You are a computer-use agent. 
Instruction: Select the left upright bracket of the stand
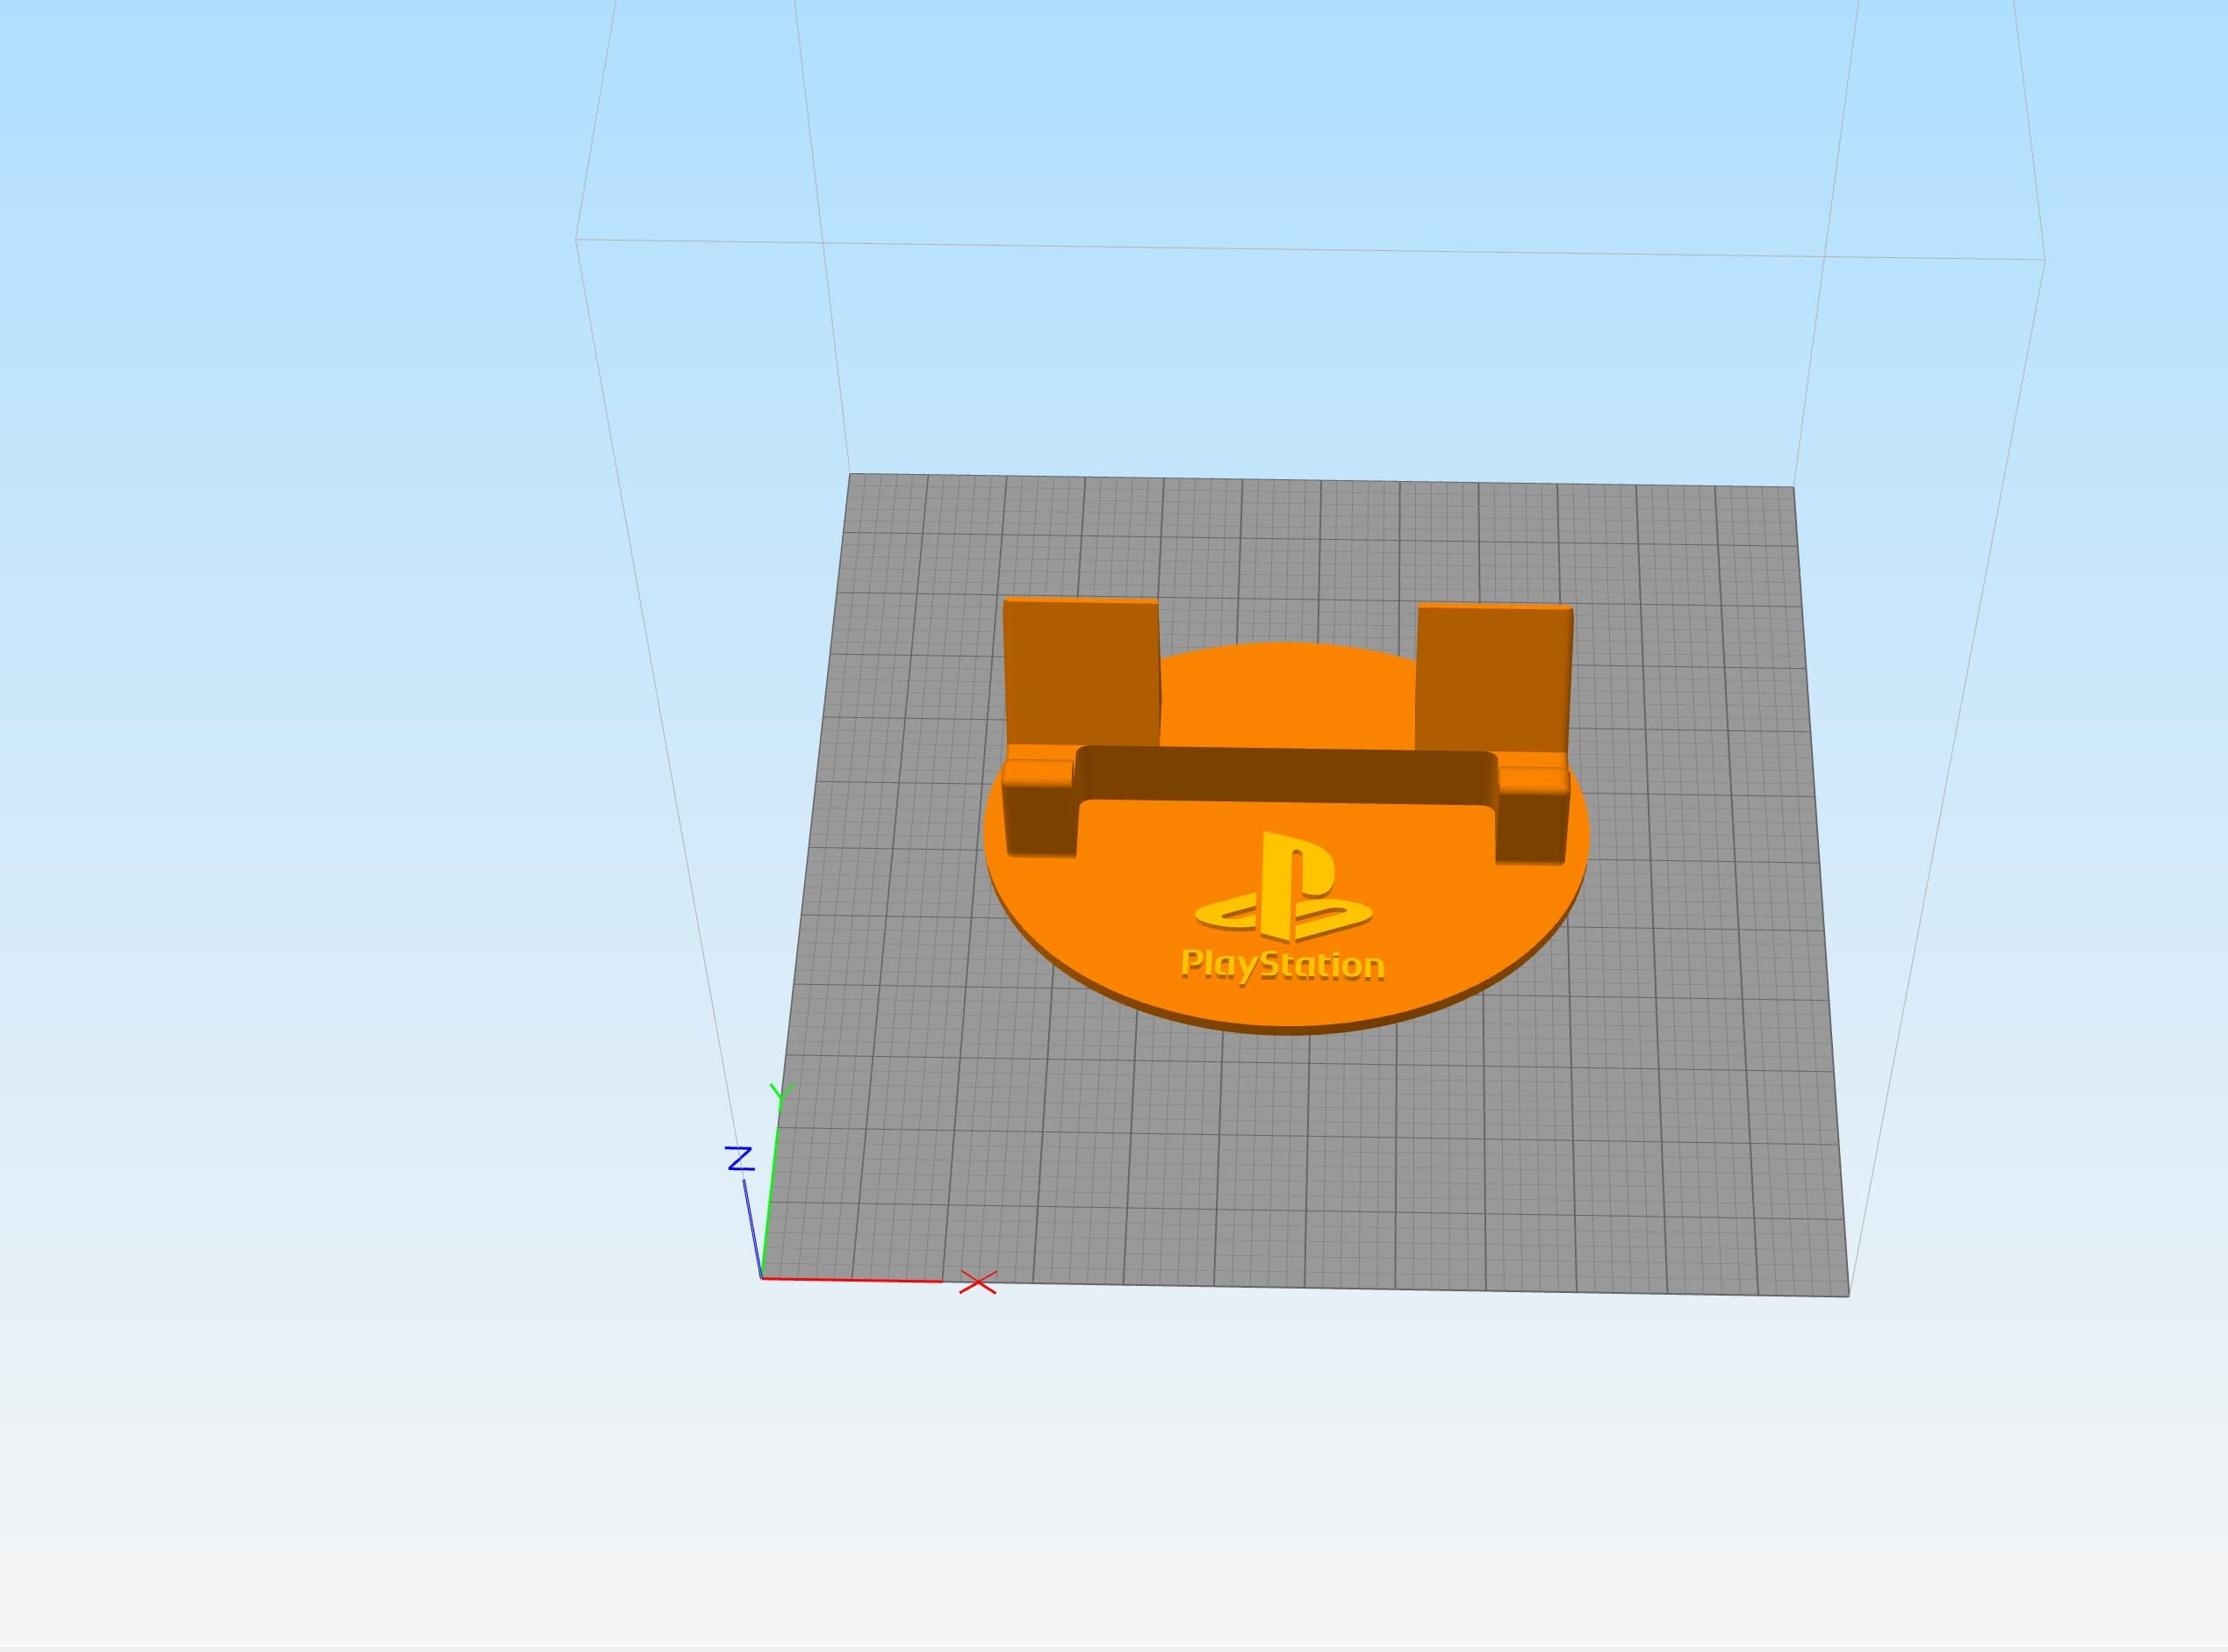pyautogui.click(x=1081, y=673)
